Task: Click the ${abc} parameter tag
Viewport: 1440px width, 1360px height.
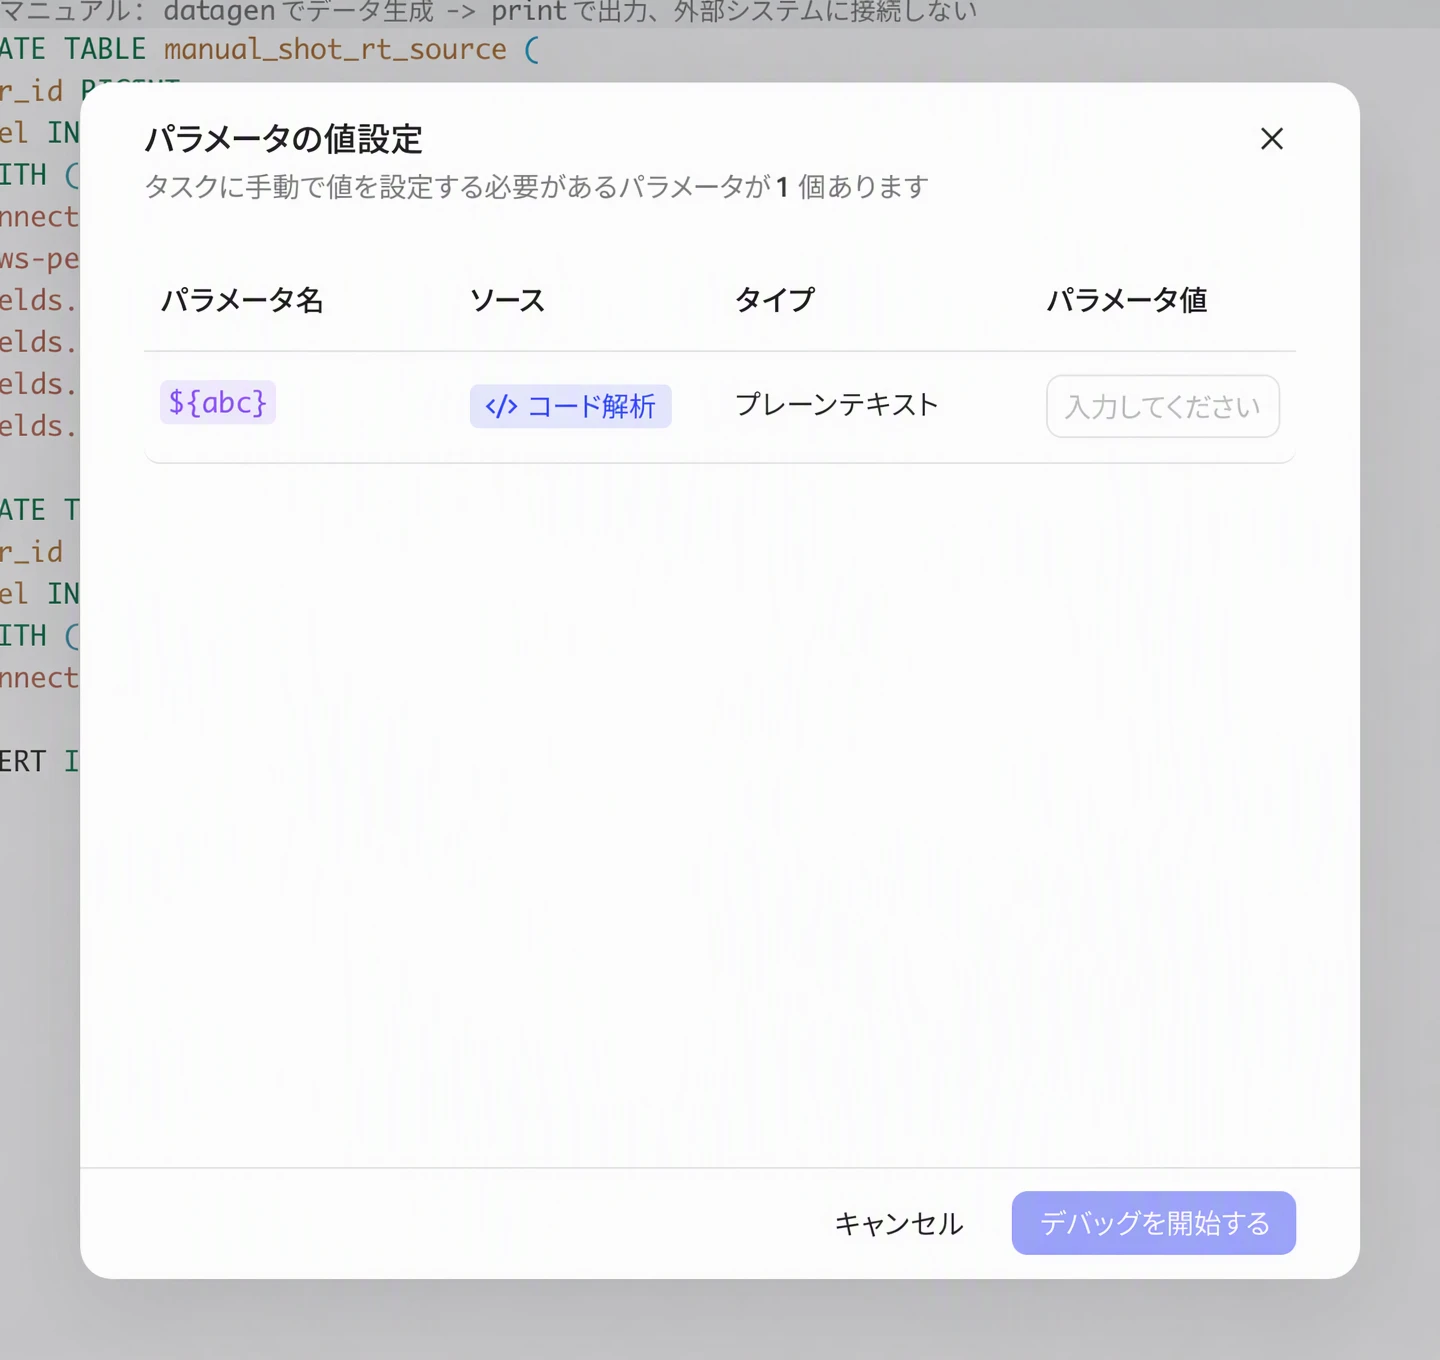Action: tap(218, 402)
